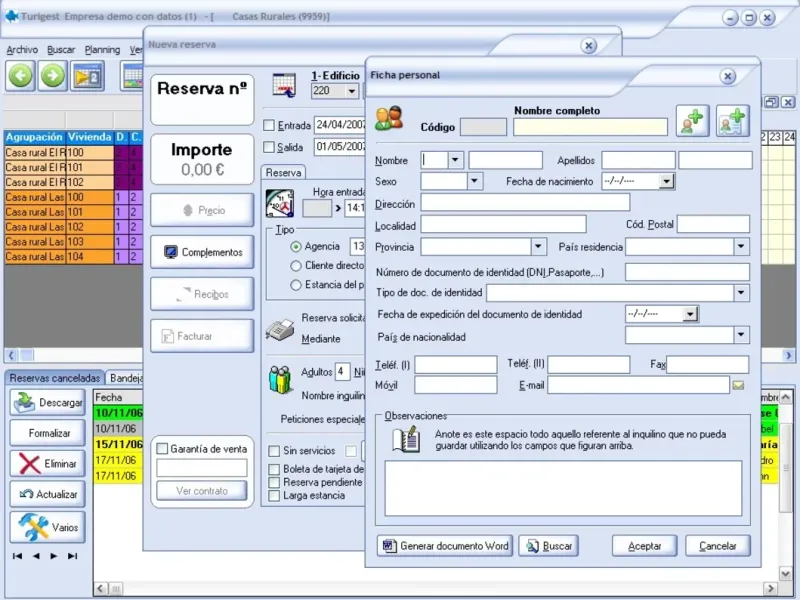Click the Eliminar red X button
Image resolution: width=800 pixels, height=600 pixels.
click(47, 464)
